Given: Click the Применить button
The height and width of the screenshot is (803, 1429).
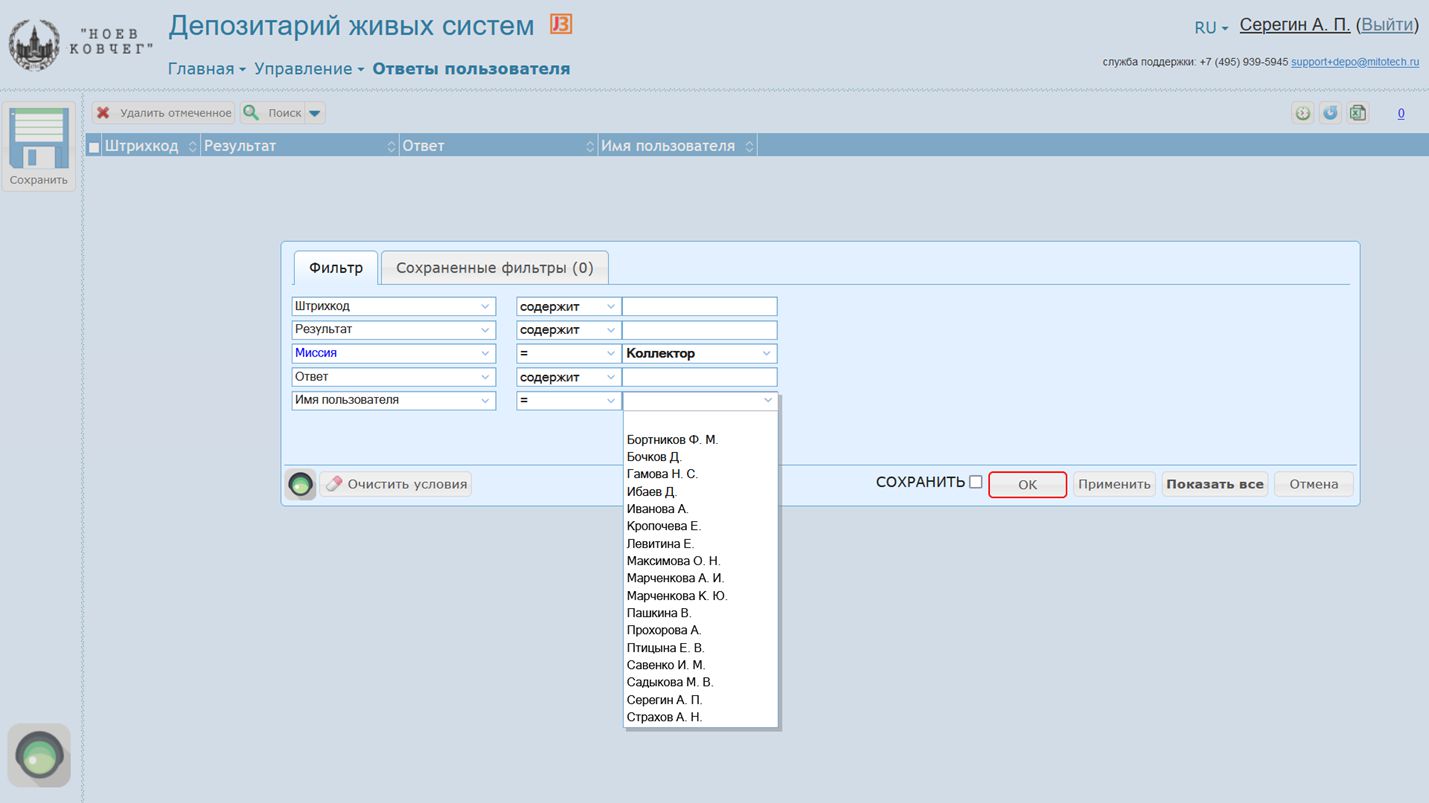Looking at the screenshot, I should (1114, 484).
